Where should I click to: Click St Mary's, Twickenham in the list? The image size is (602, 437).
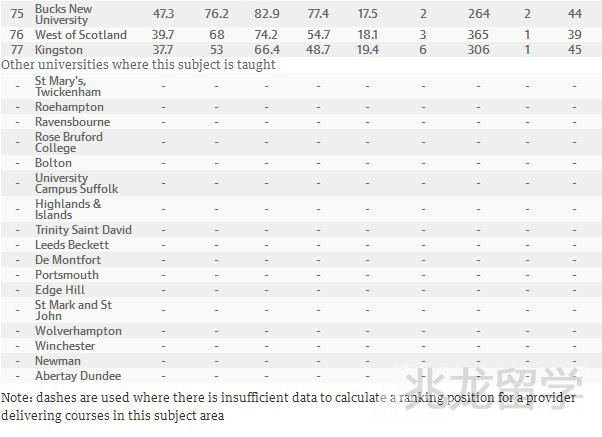[68, 86]
